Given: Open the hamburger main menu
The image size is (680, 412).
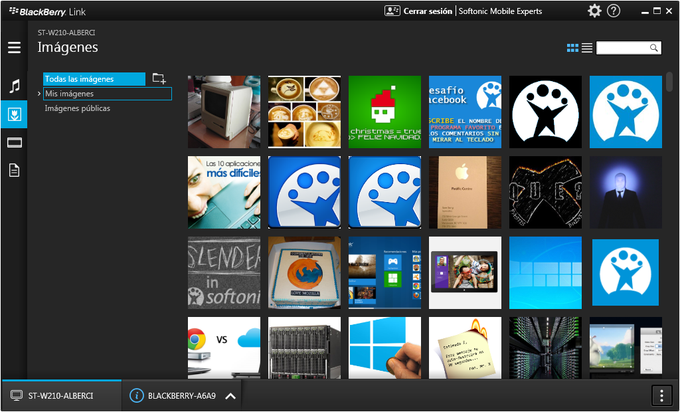Looking at the screenshot, I should [14, 47].
